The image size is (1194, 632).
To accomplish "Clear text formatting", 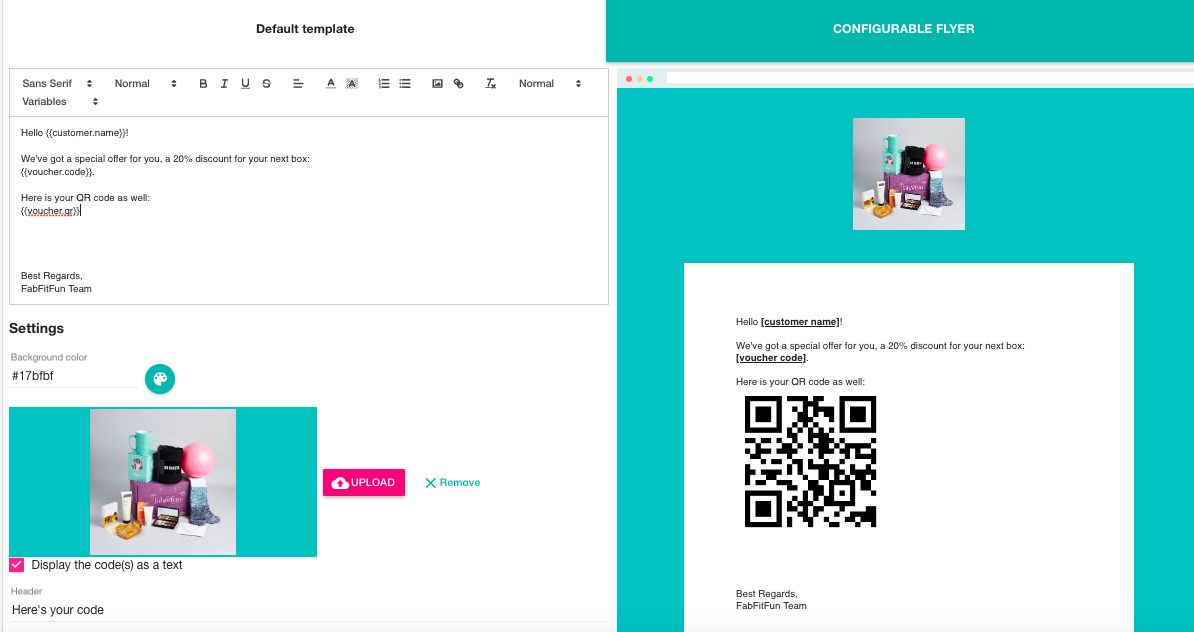I will [490, 84].
